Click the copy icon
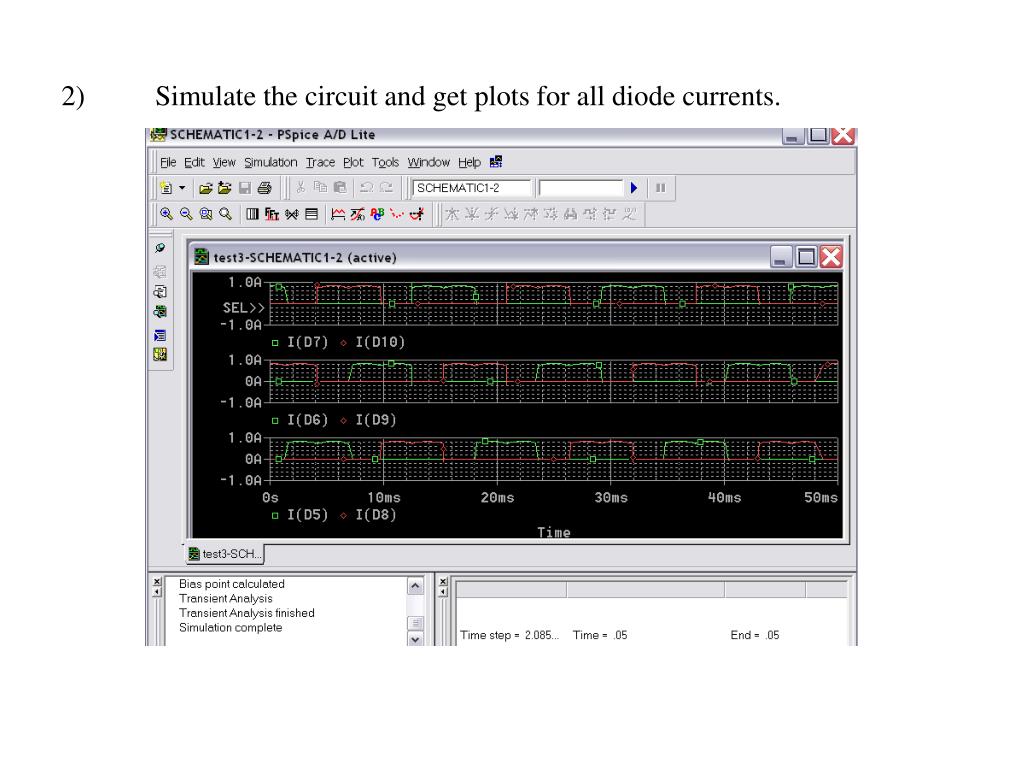This screenshot has height=768, width=1024. tap(320, 188)
